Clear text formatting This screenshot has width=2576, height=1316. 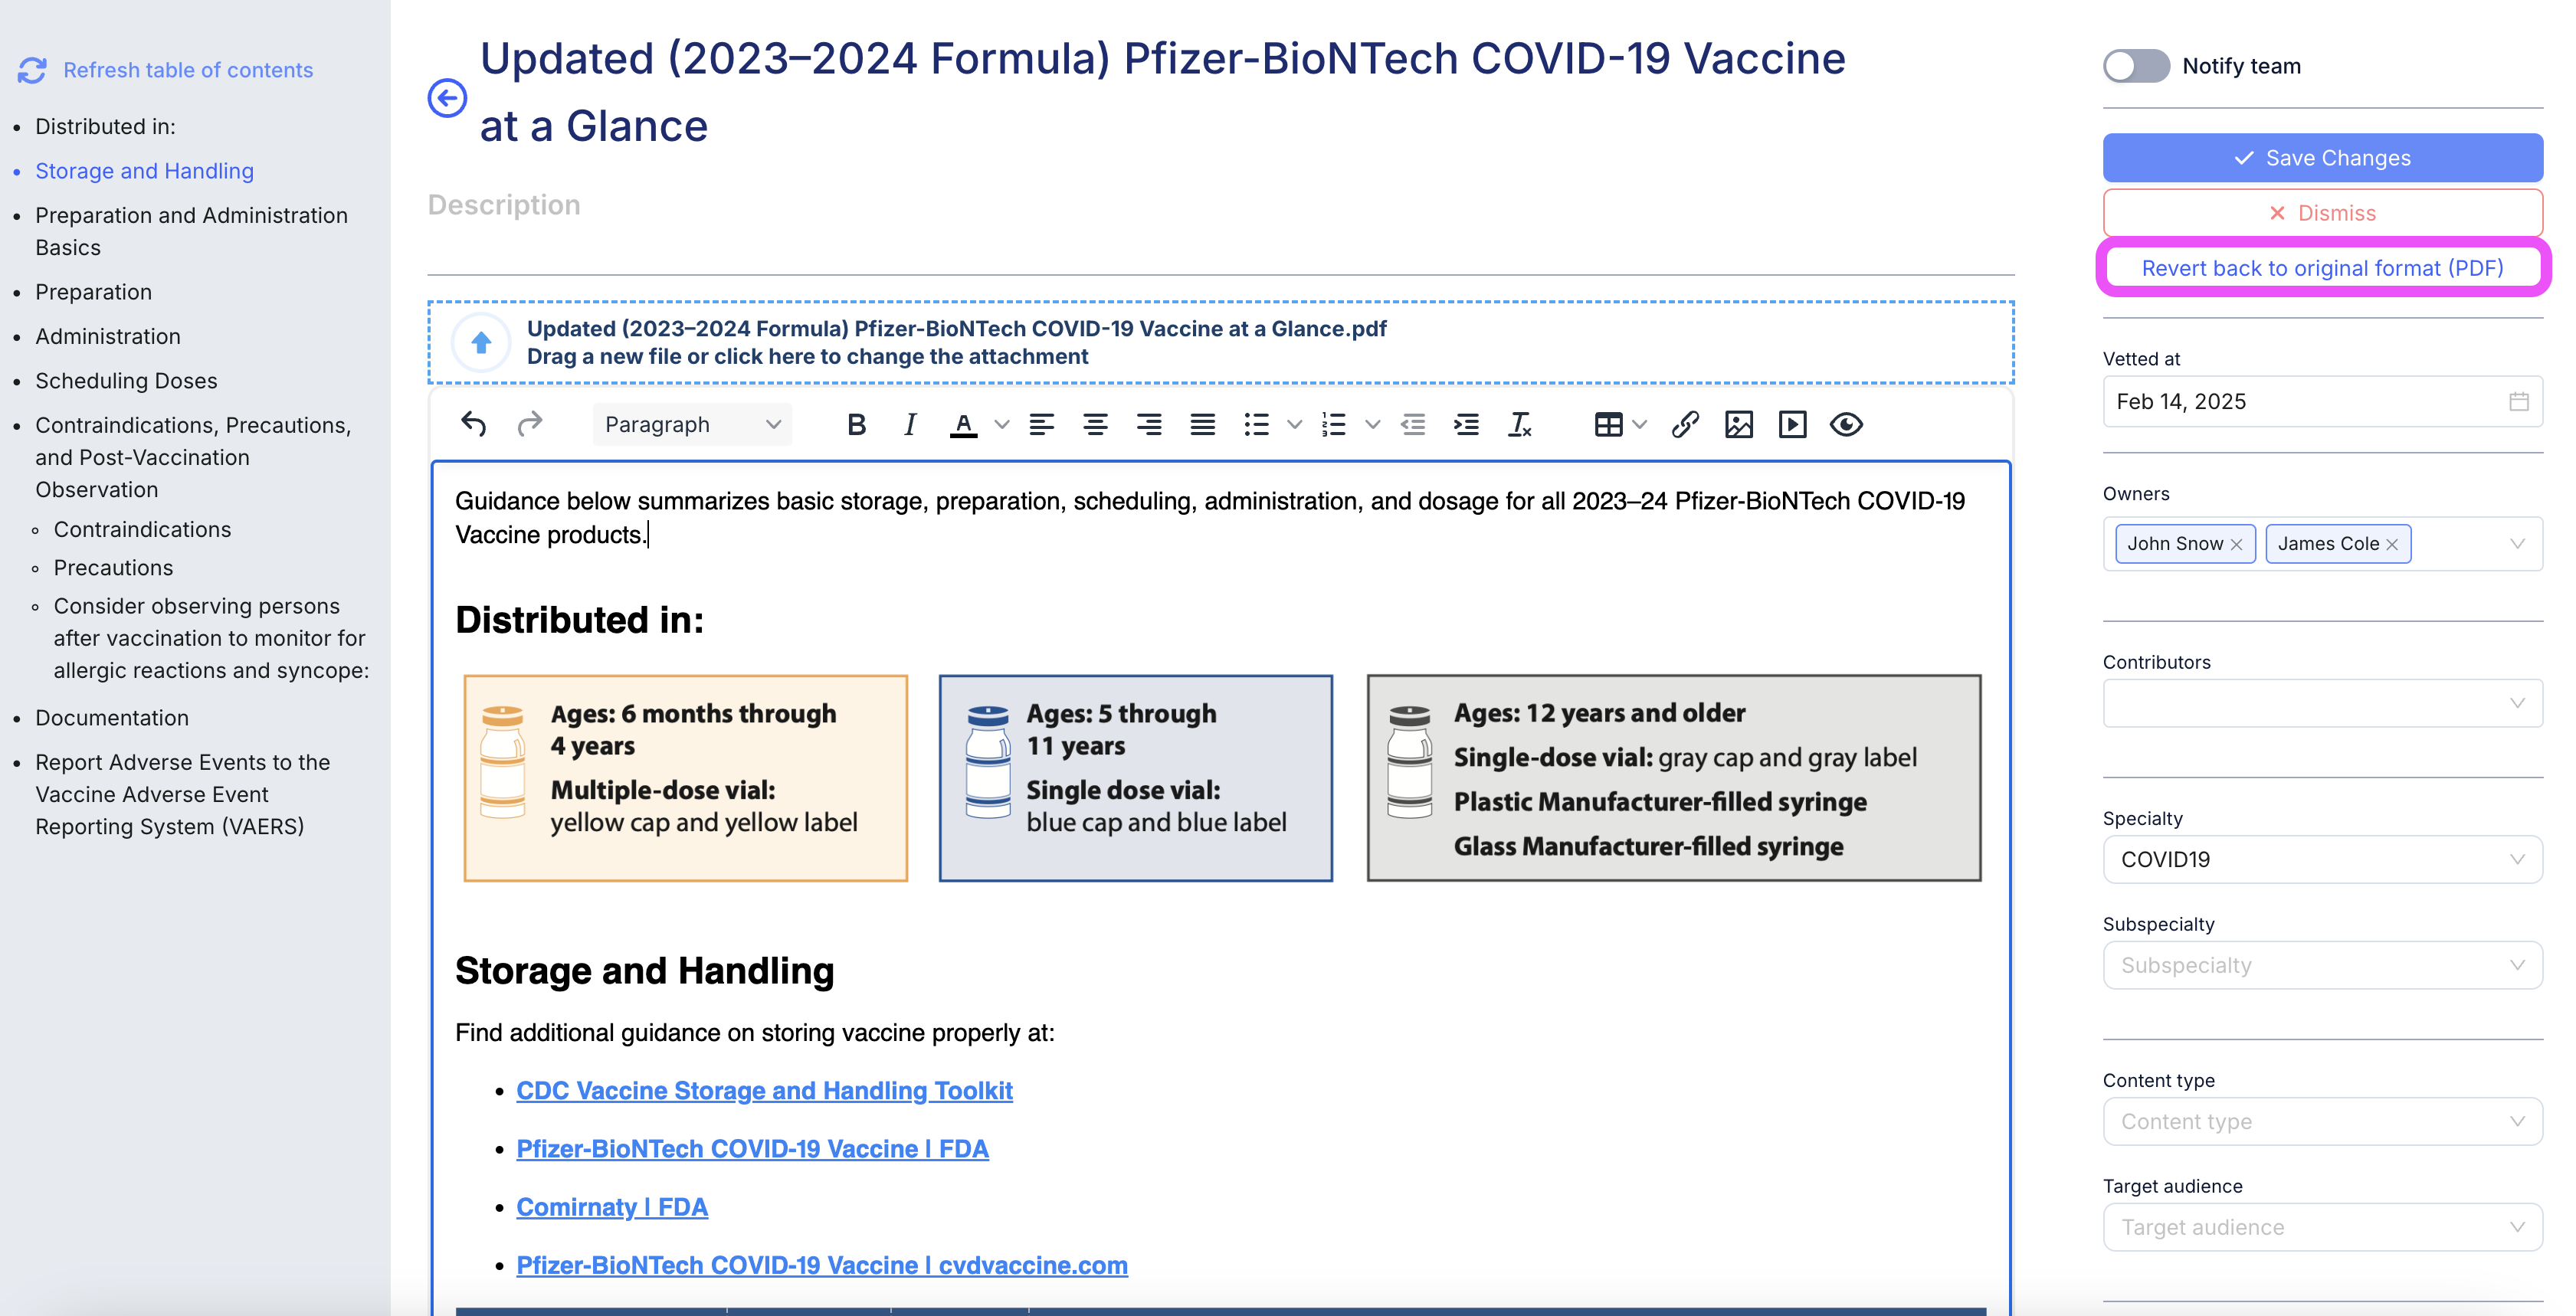click(x=1519, y=424)
